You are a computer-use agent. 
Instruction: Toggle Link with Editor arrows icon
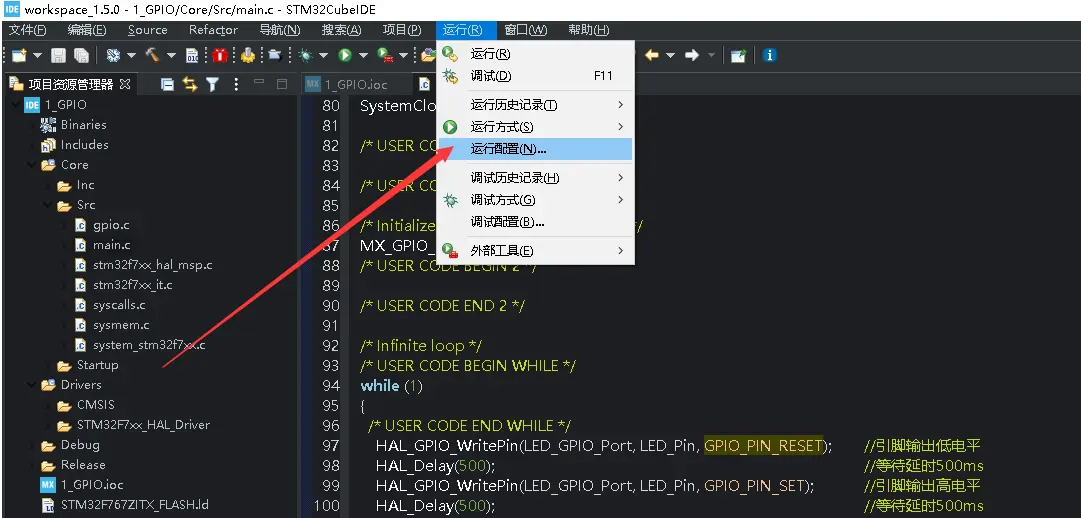point(190,84)
